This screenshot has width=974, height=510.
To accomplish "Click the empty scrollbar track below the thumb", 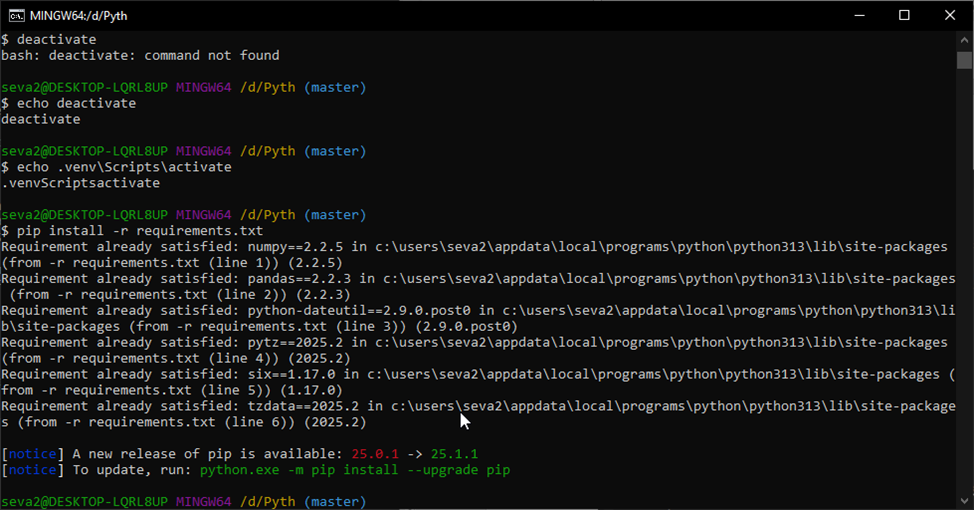I will [965, 300].
